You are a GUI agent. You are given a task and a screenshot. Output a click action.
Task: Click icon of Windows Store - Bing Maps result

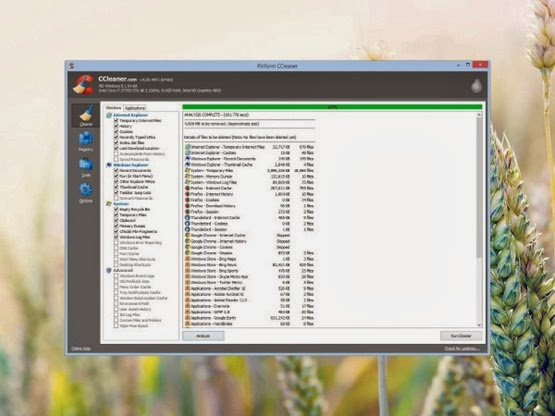point(188,259)
